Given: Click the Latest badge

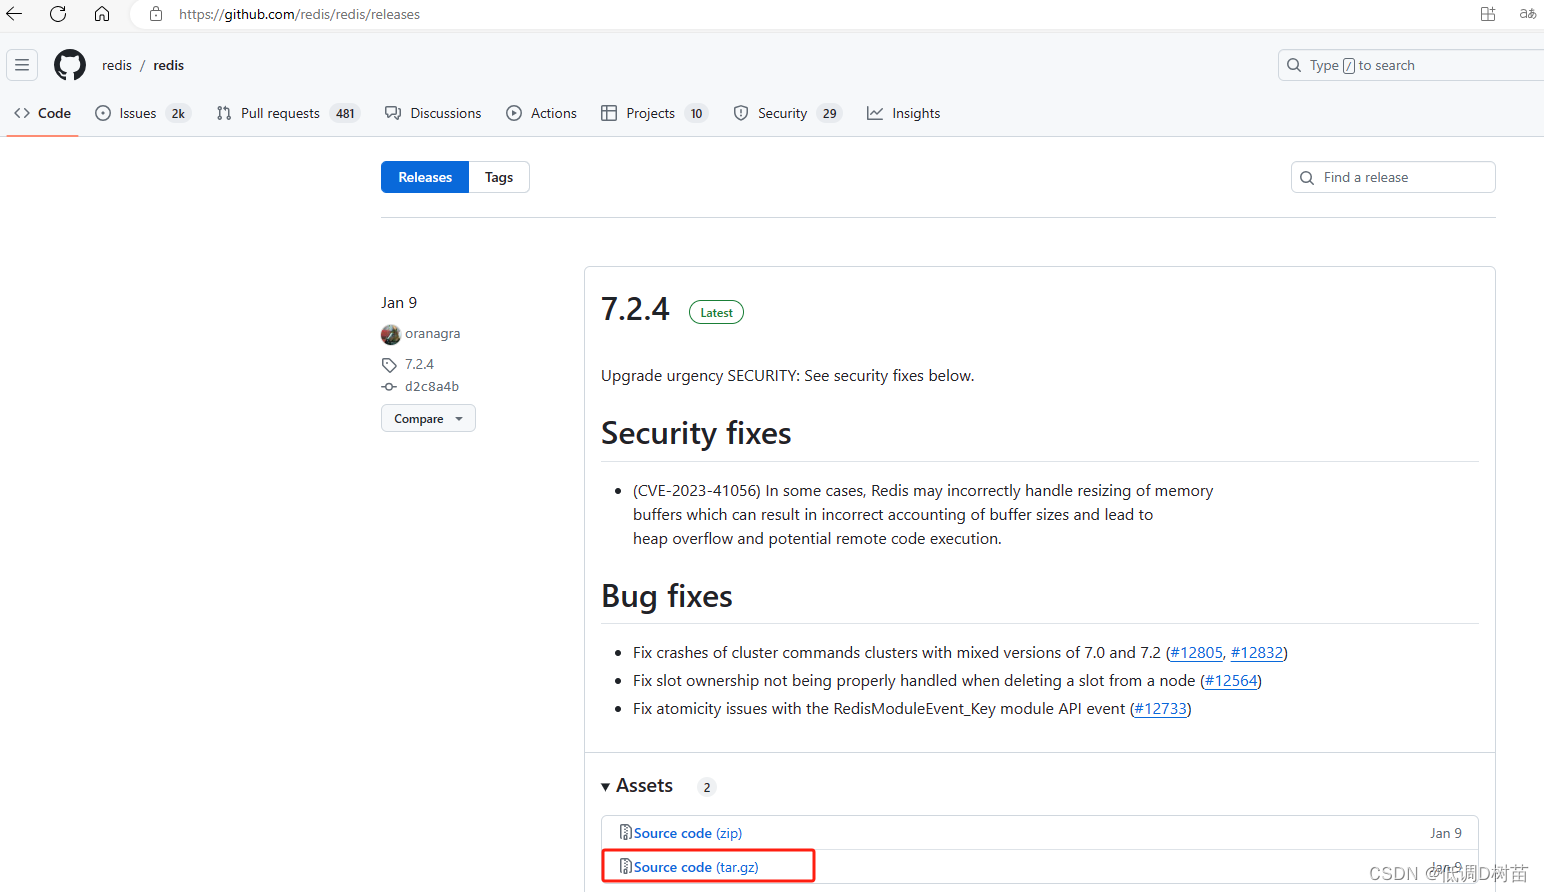Looking at the screenshot, I should tap(716, 312).
